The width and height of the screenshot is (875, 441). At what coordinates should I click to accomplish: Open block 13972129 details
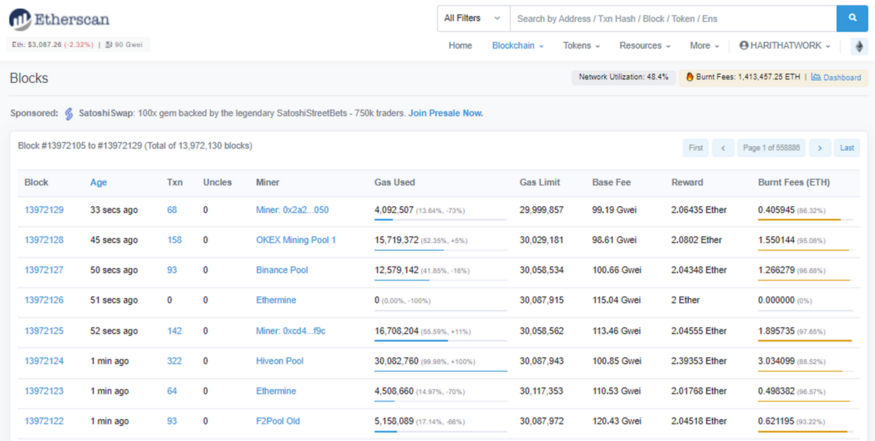[44, 210]
